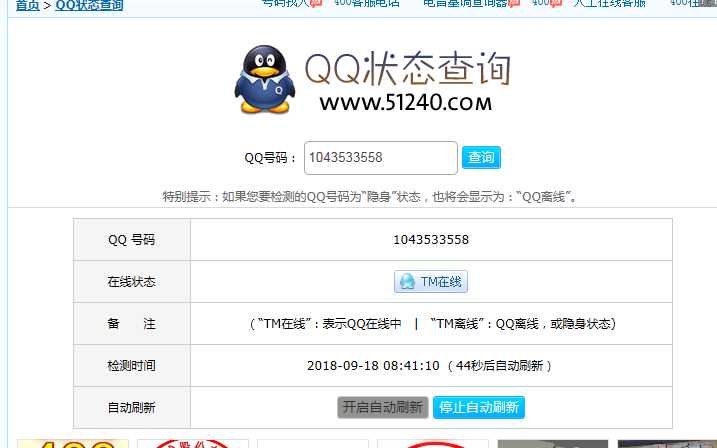Click the TM在线 status badge
Screen dimensions: 717x448
coord(431,282)
